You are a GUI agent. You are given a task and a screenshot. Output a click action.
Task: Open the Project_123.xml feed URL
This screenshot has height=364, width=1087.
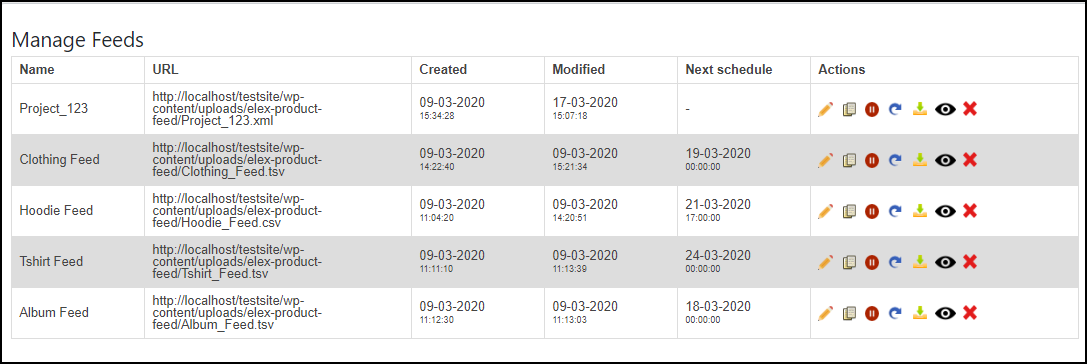pyautogui.click(x=237, y=109)
